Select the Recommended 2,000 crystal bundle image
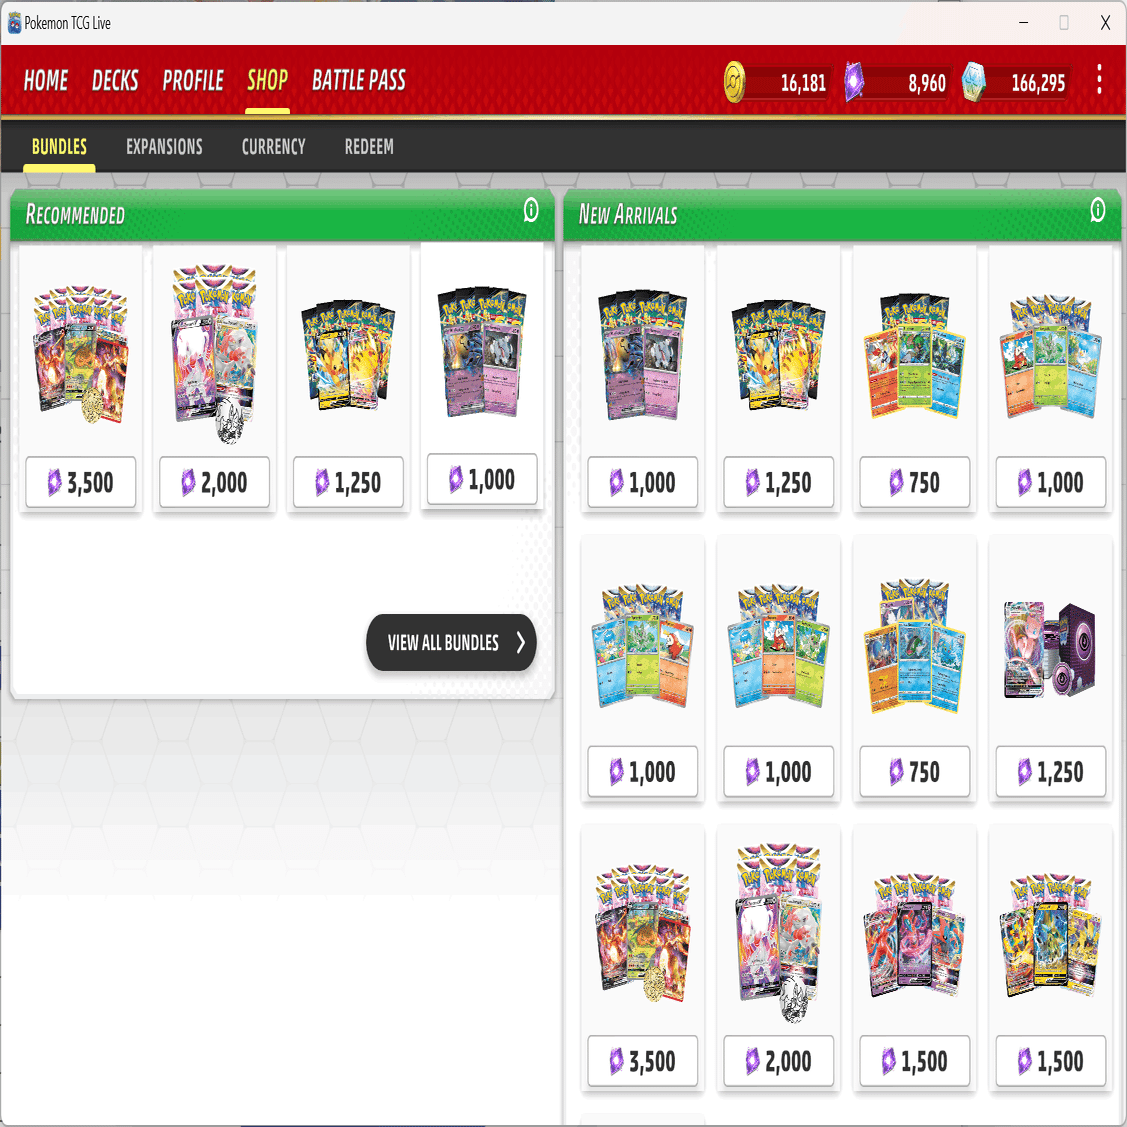1127x1127 pixels. tap(214, 352)
